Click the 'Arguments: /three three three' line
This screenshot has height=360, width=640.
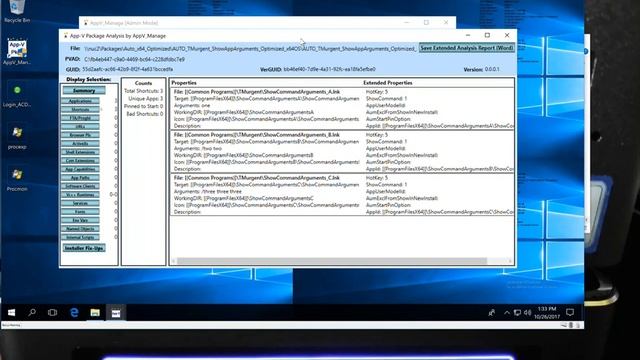click(208, 191)
